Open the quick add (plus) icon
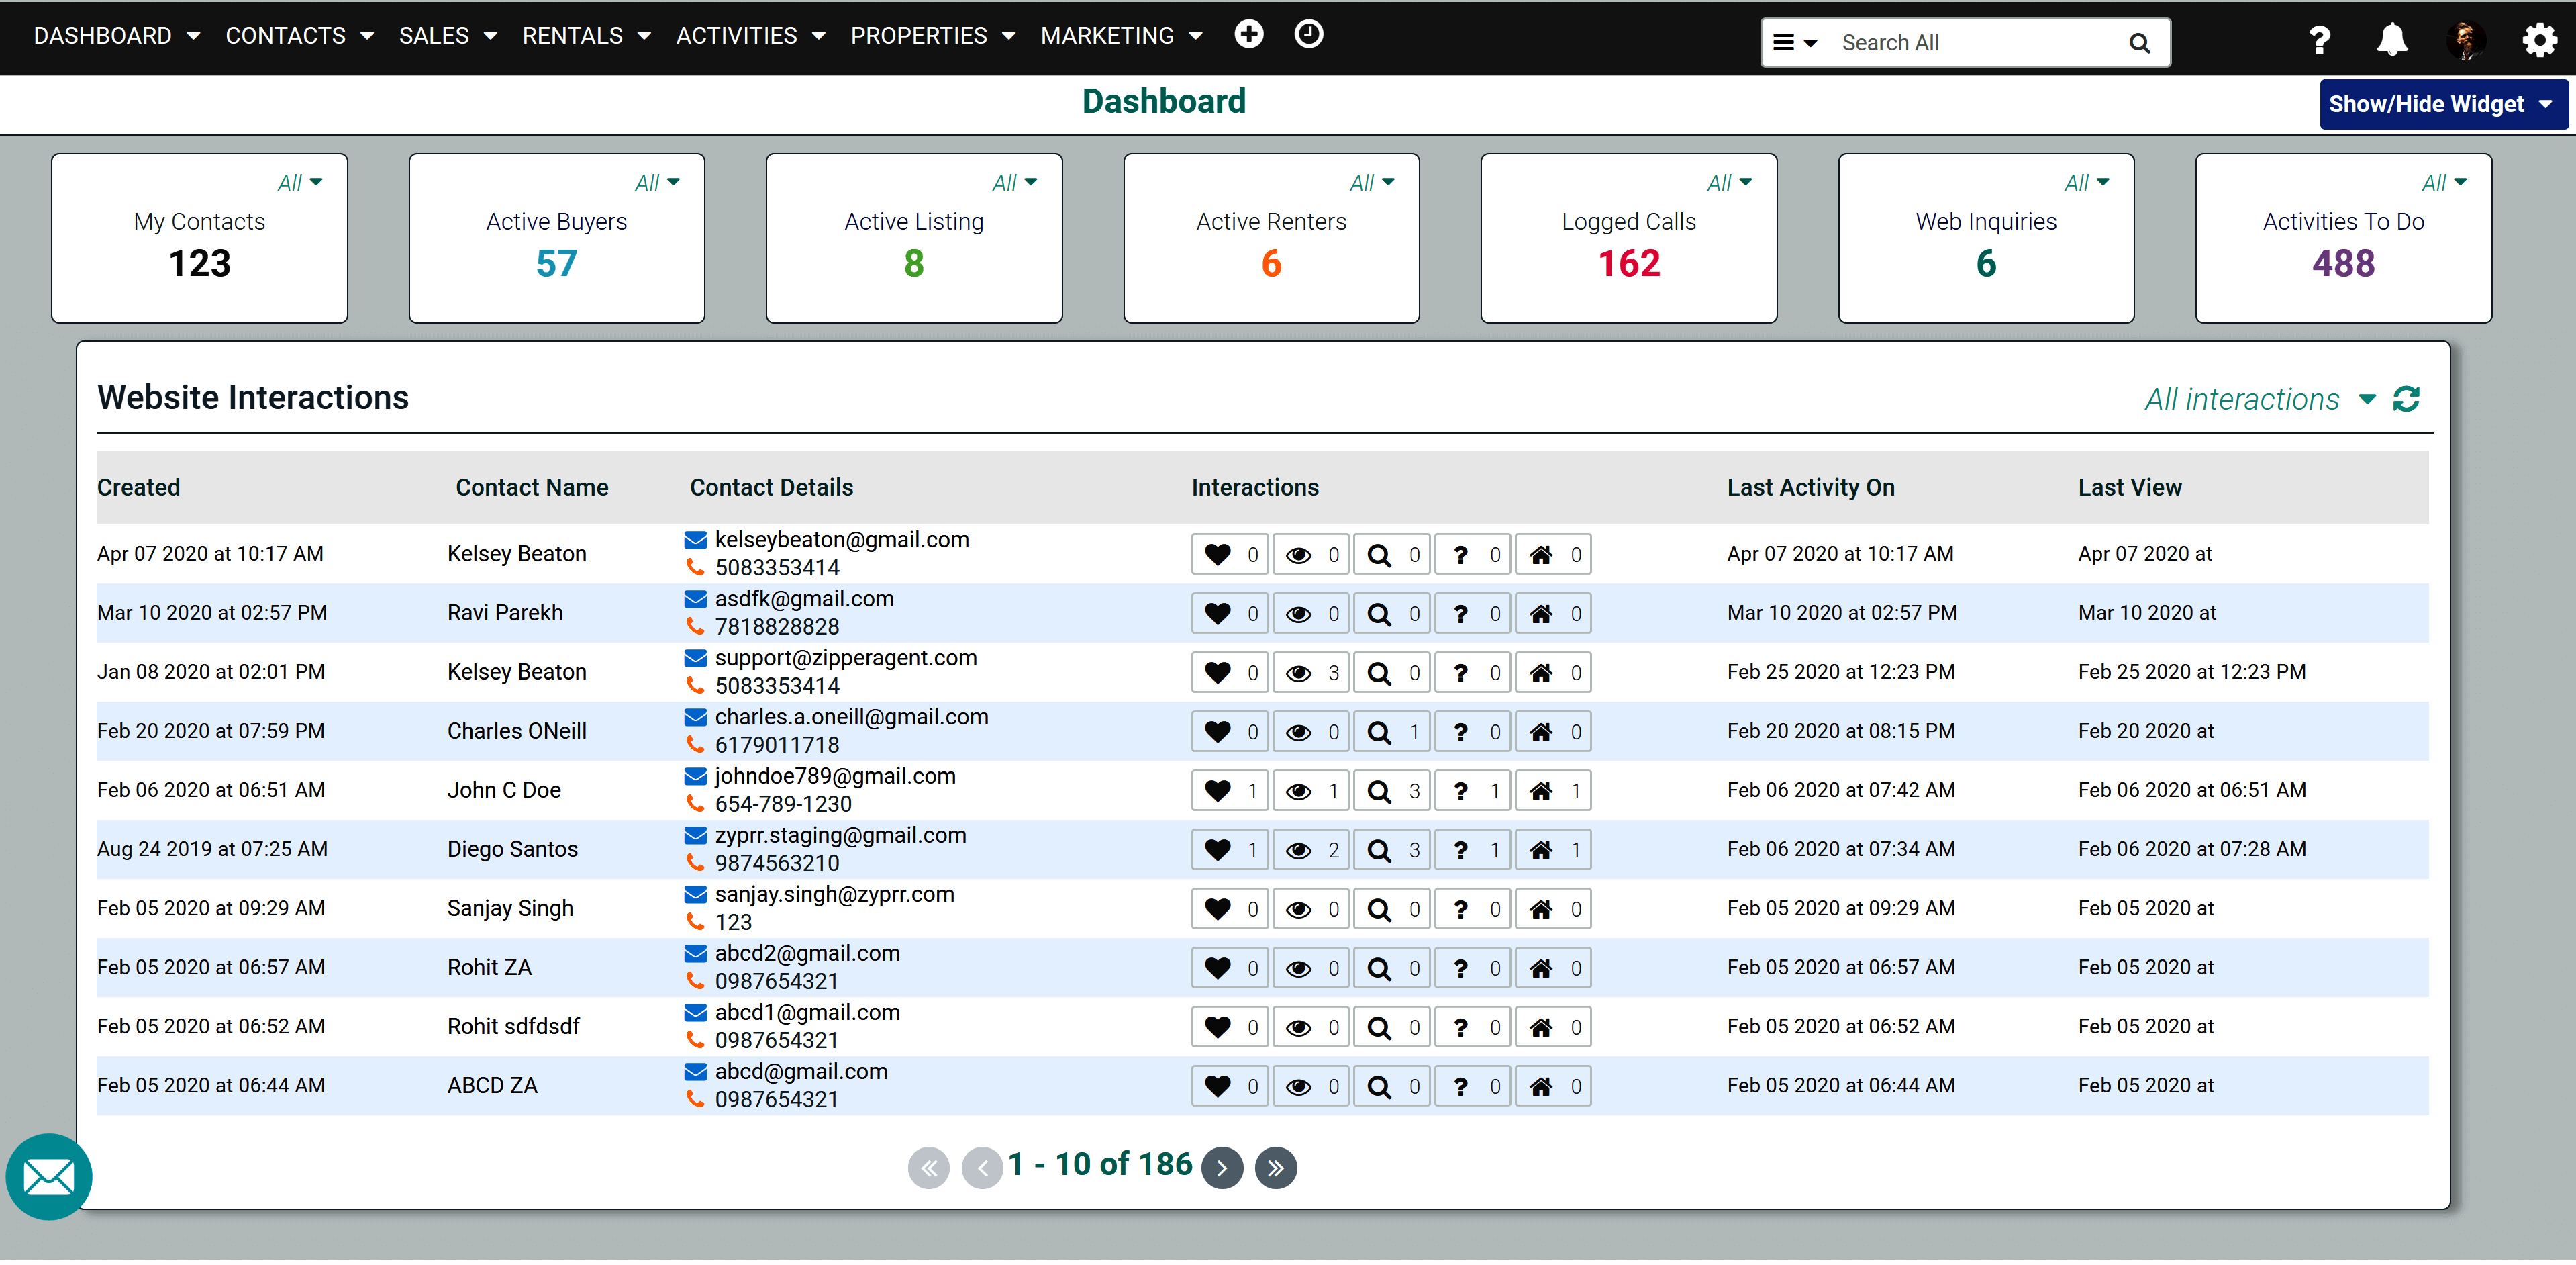 coord(1249,33)
